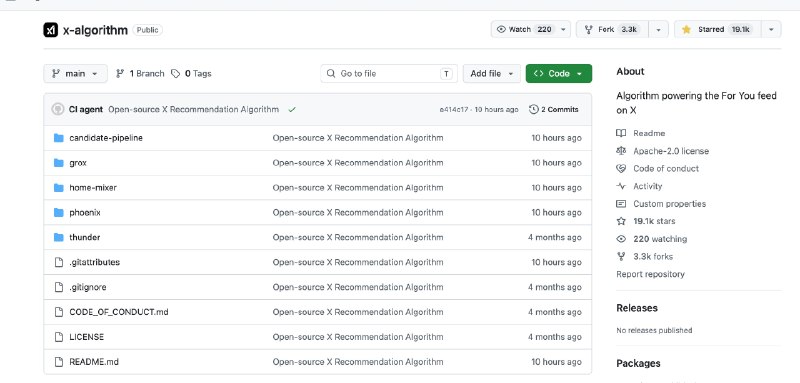This screenshot has width=800, height=383.
Task: Open the CODE_OF_CONDUCT.md file name
Action: [x=119, y=312]
